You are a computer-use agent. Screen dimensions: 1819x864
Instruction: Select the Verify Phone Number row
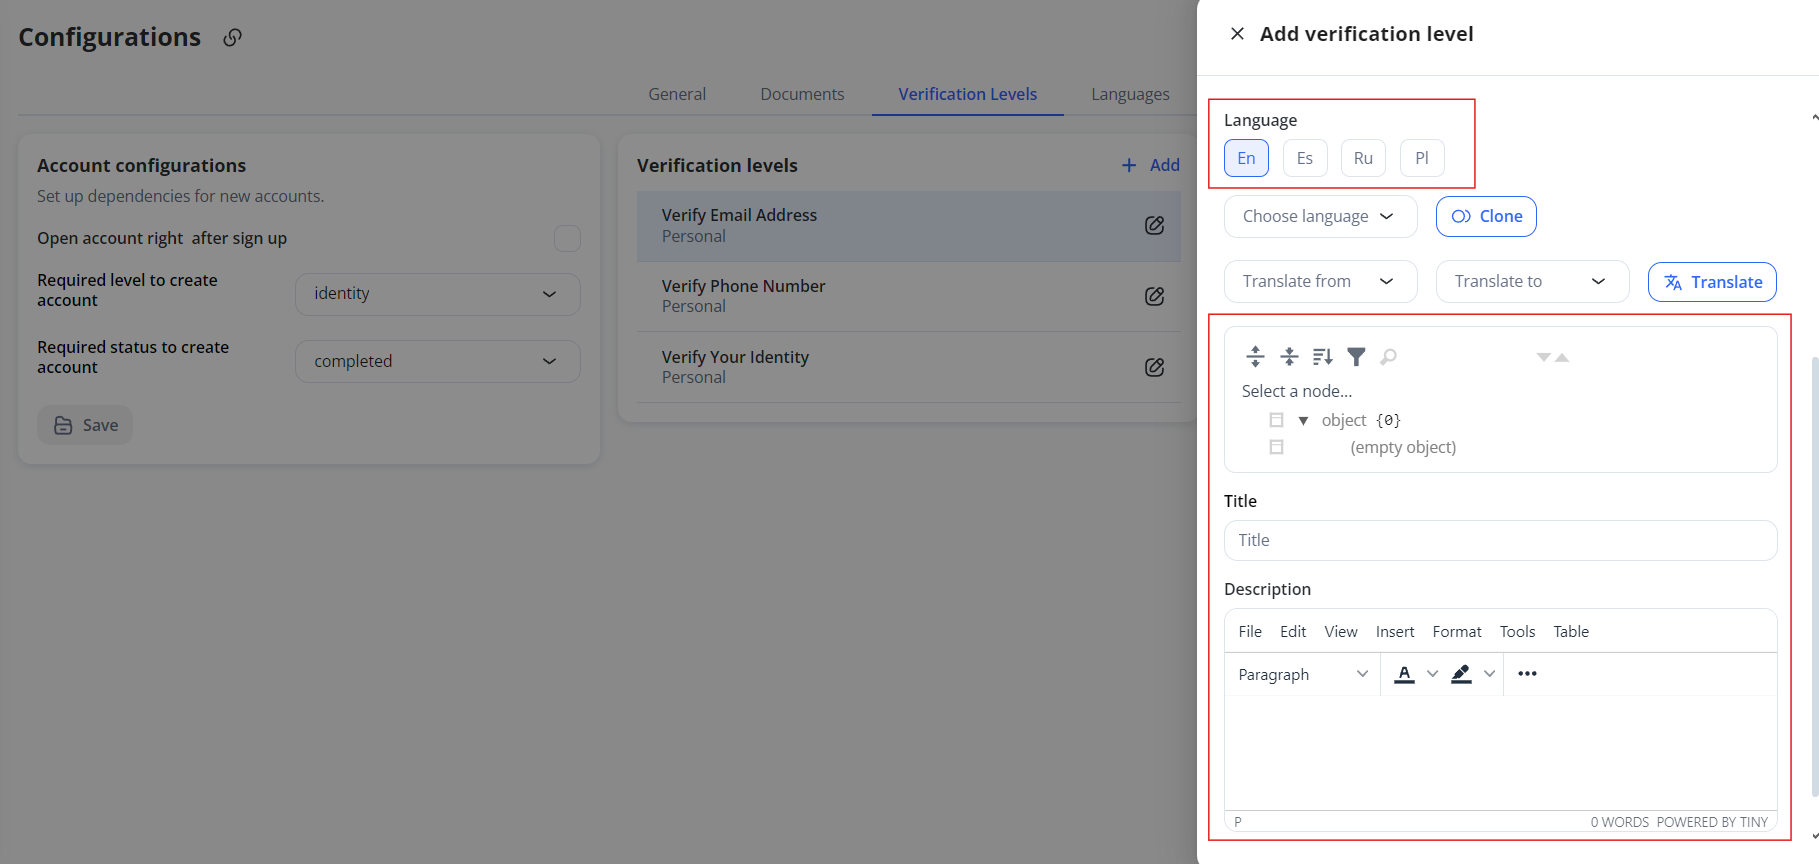908,296
